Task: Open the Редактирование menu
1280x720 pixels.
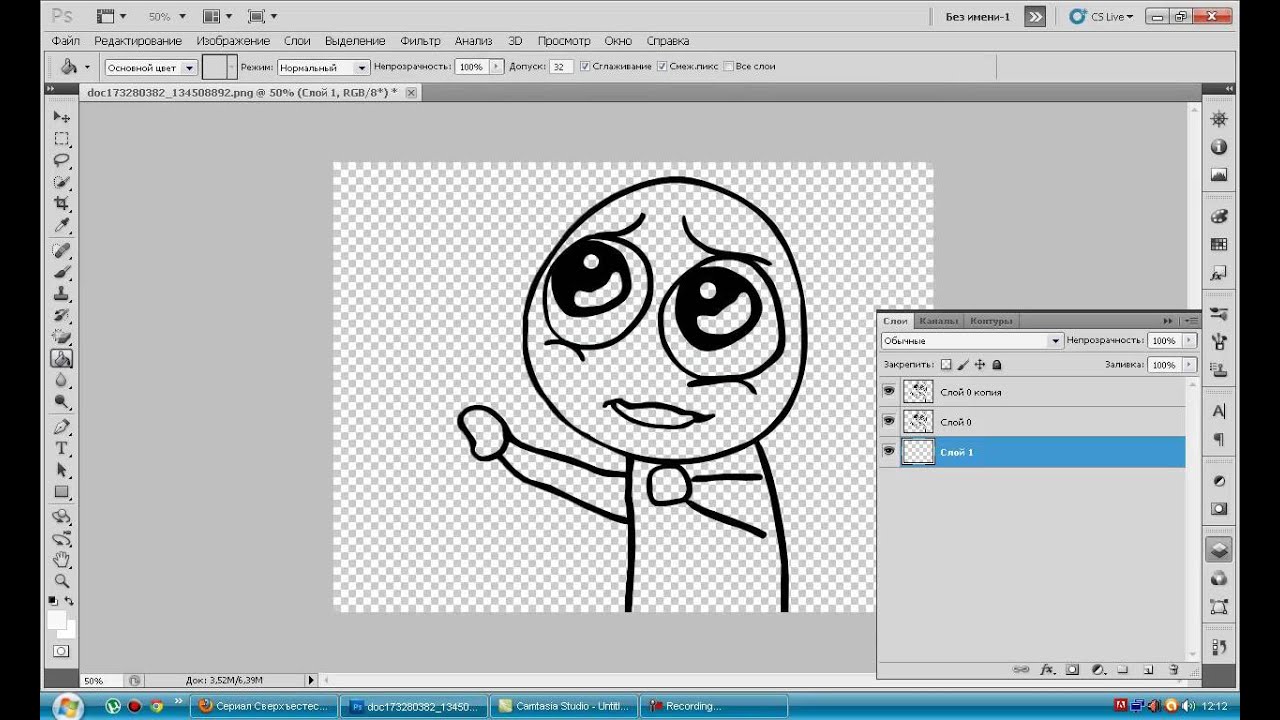Action: (138, 41)
